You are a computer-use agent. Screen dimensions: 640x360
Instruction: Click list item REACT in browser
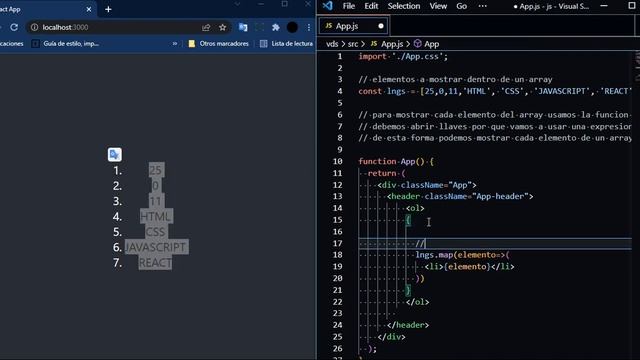(x=156, y=262)
